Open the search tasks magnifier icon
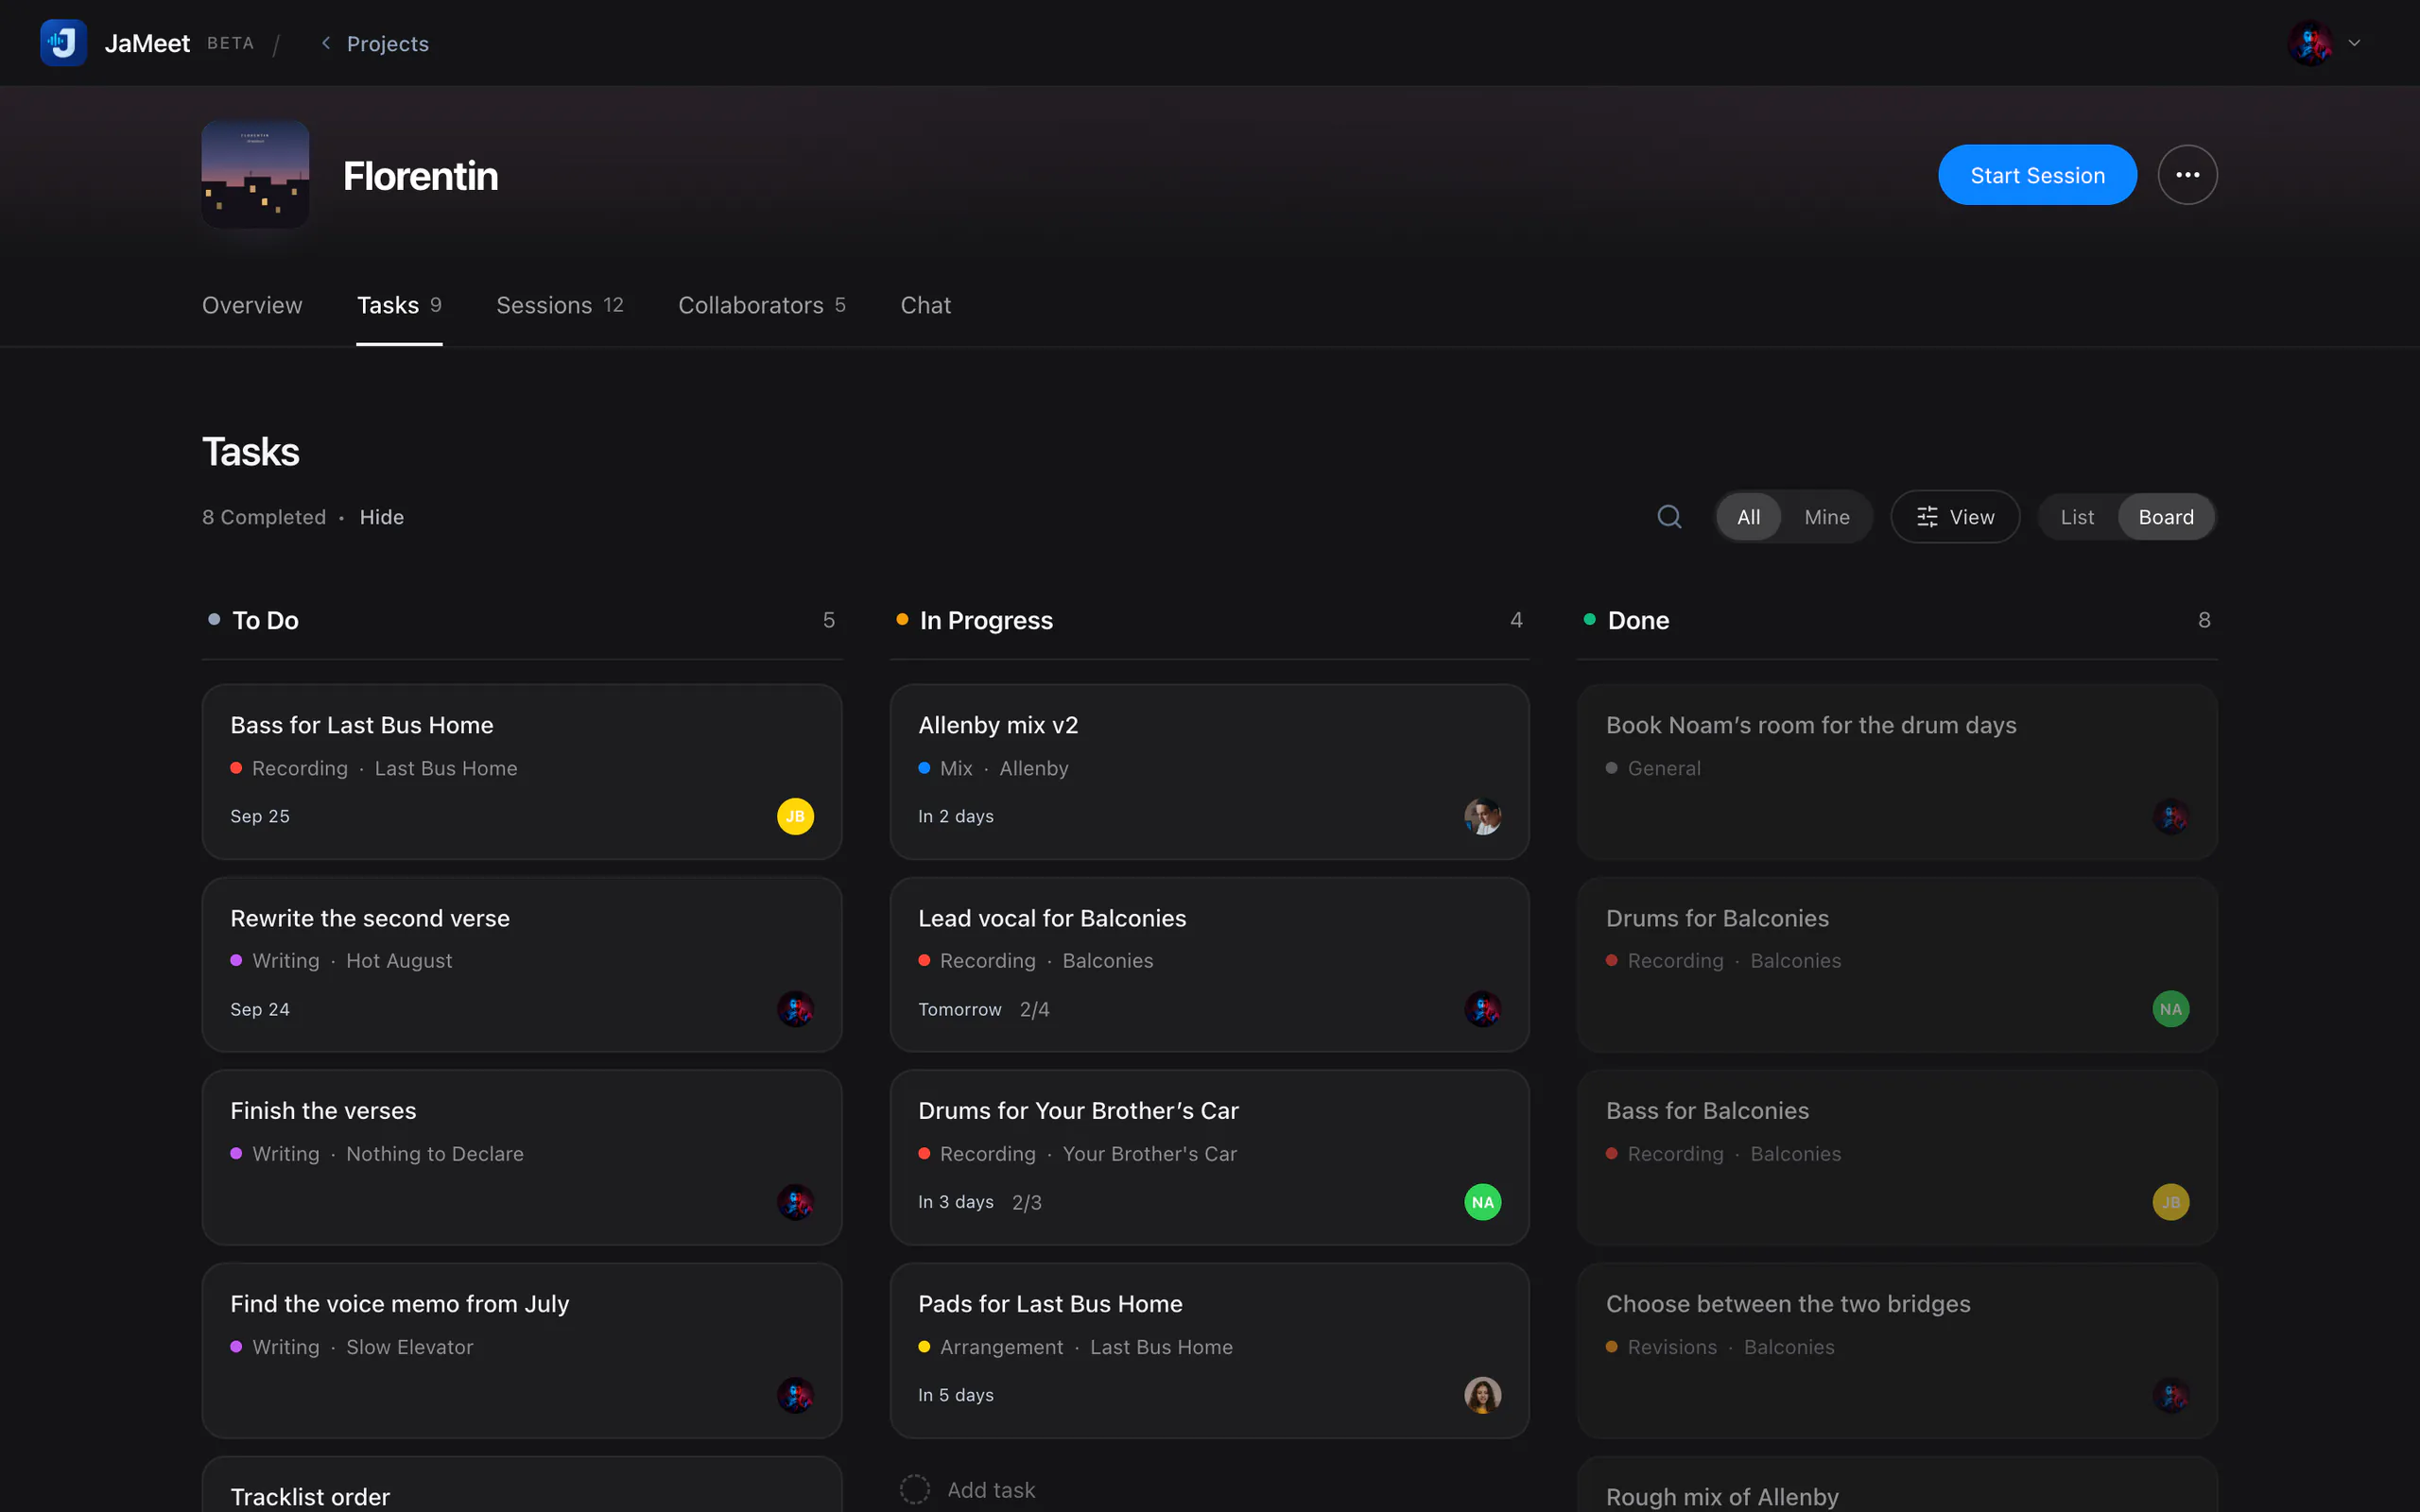The image size is (2420, 1512). [x=1669, y=517]
